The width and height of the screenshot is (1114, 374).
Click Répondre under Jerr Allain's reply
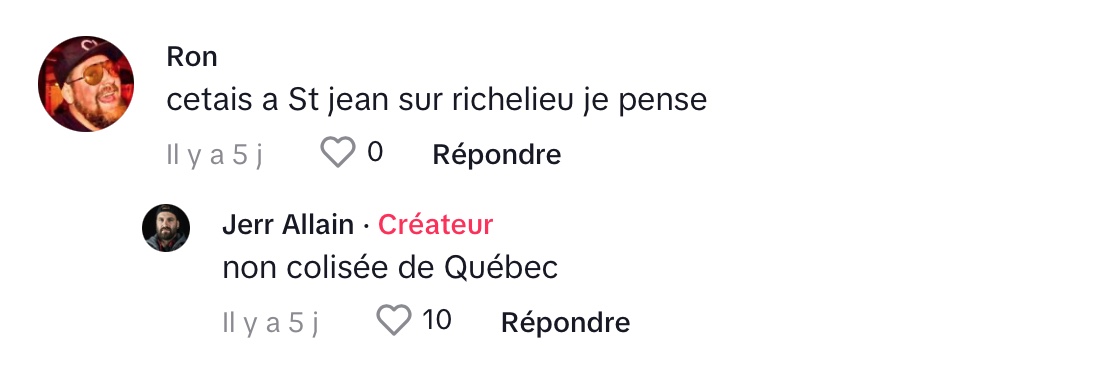coord(566,322)
